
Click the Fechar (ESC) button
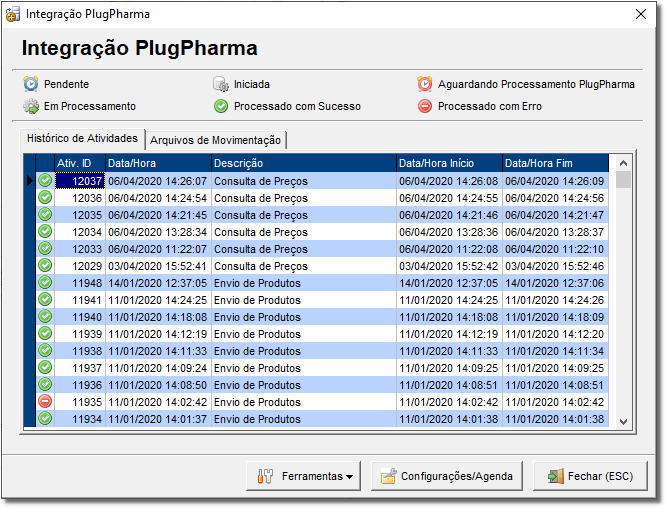pyautogui.click(x=590, y=476)
